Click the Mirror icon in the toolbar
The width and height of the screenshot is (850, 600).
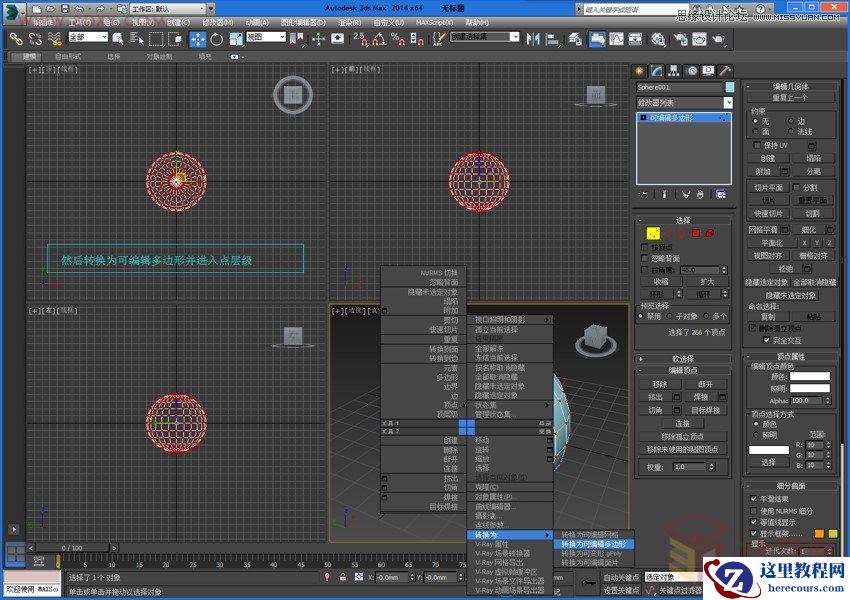(532, 40)
